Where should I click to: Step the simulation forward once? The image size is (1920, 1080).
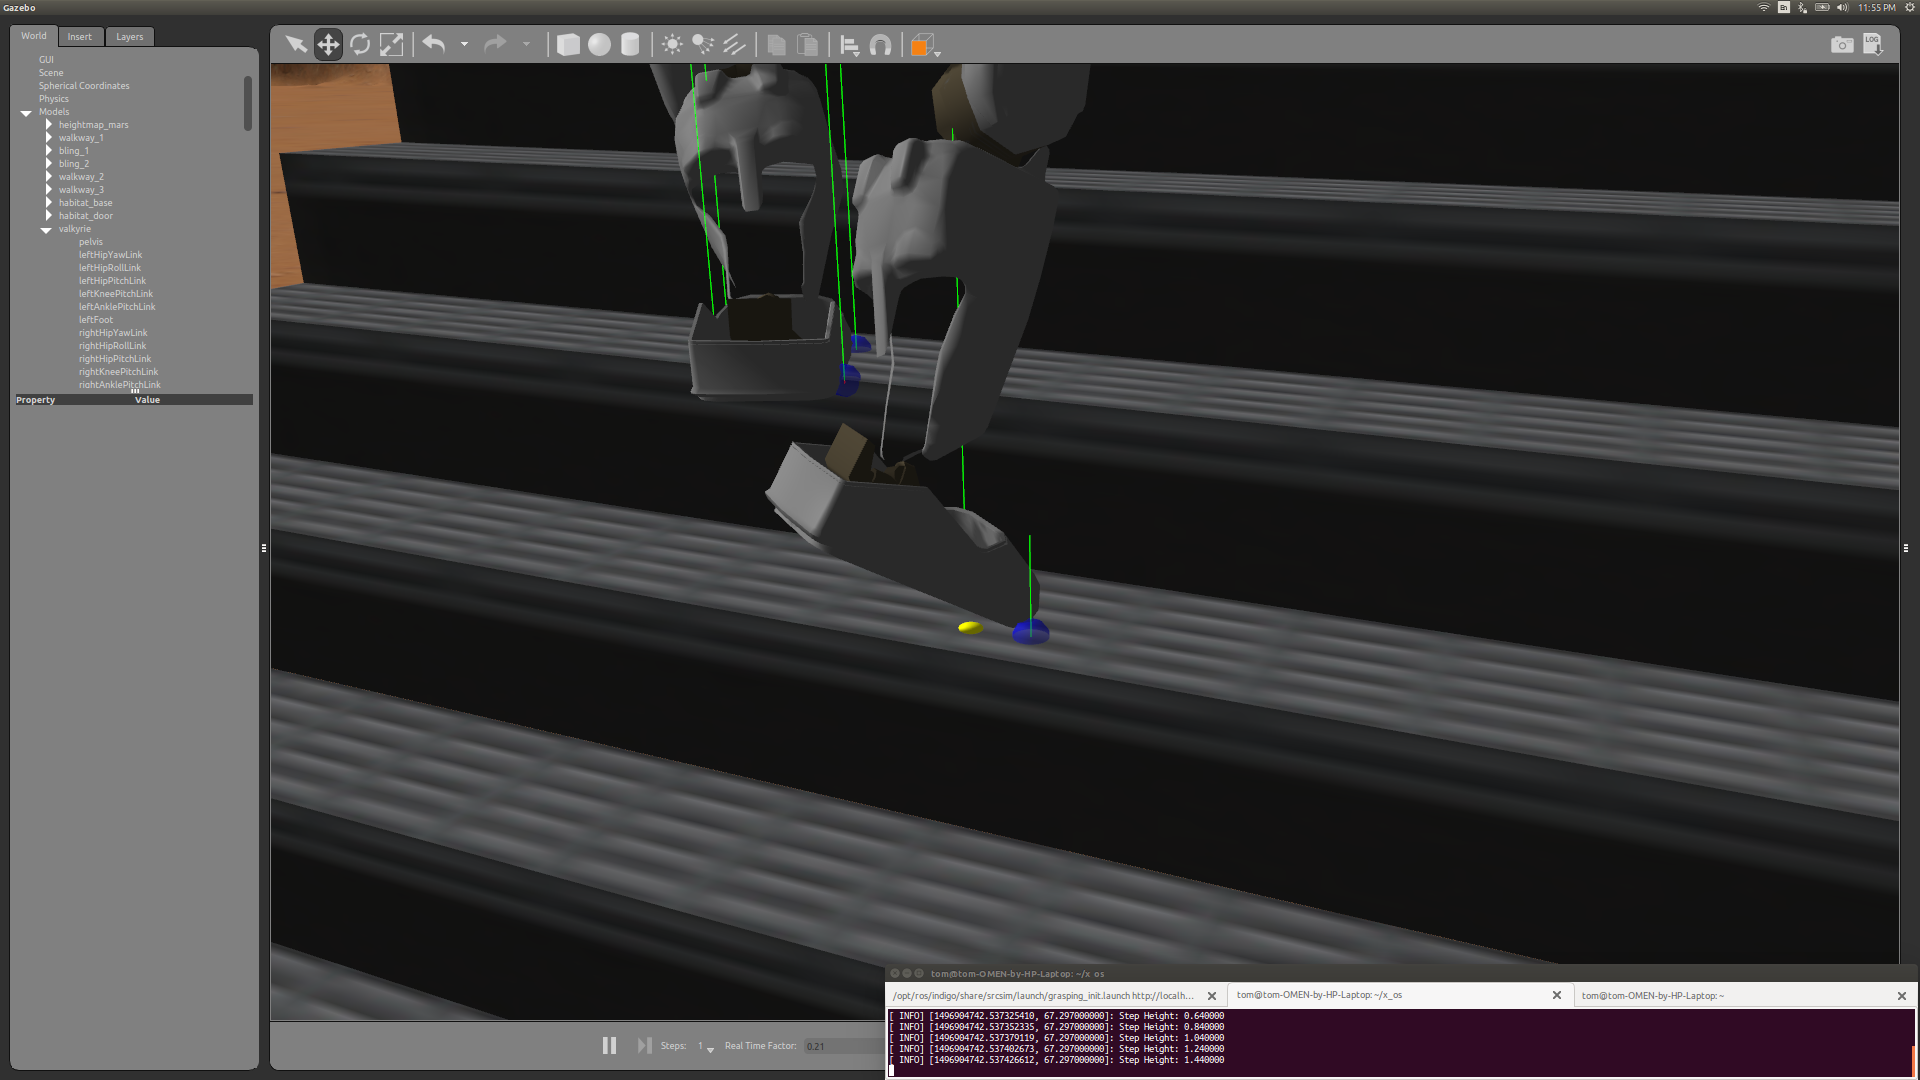tap(644, 1045)
